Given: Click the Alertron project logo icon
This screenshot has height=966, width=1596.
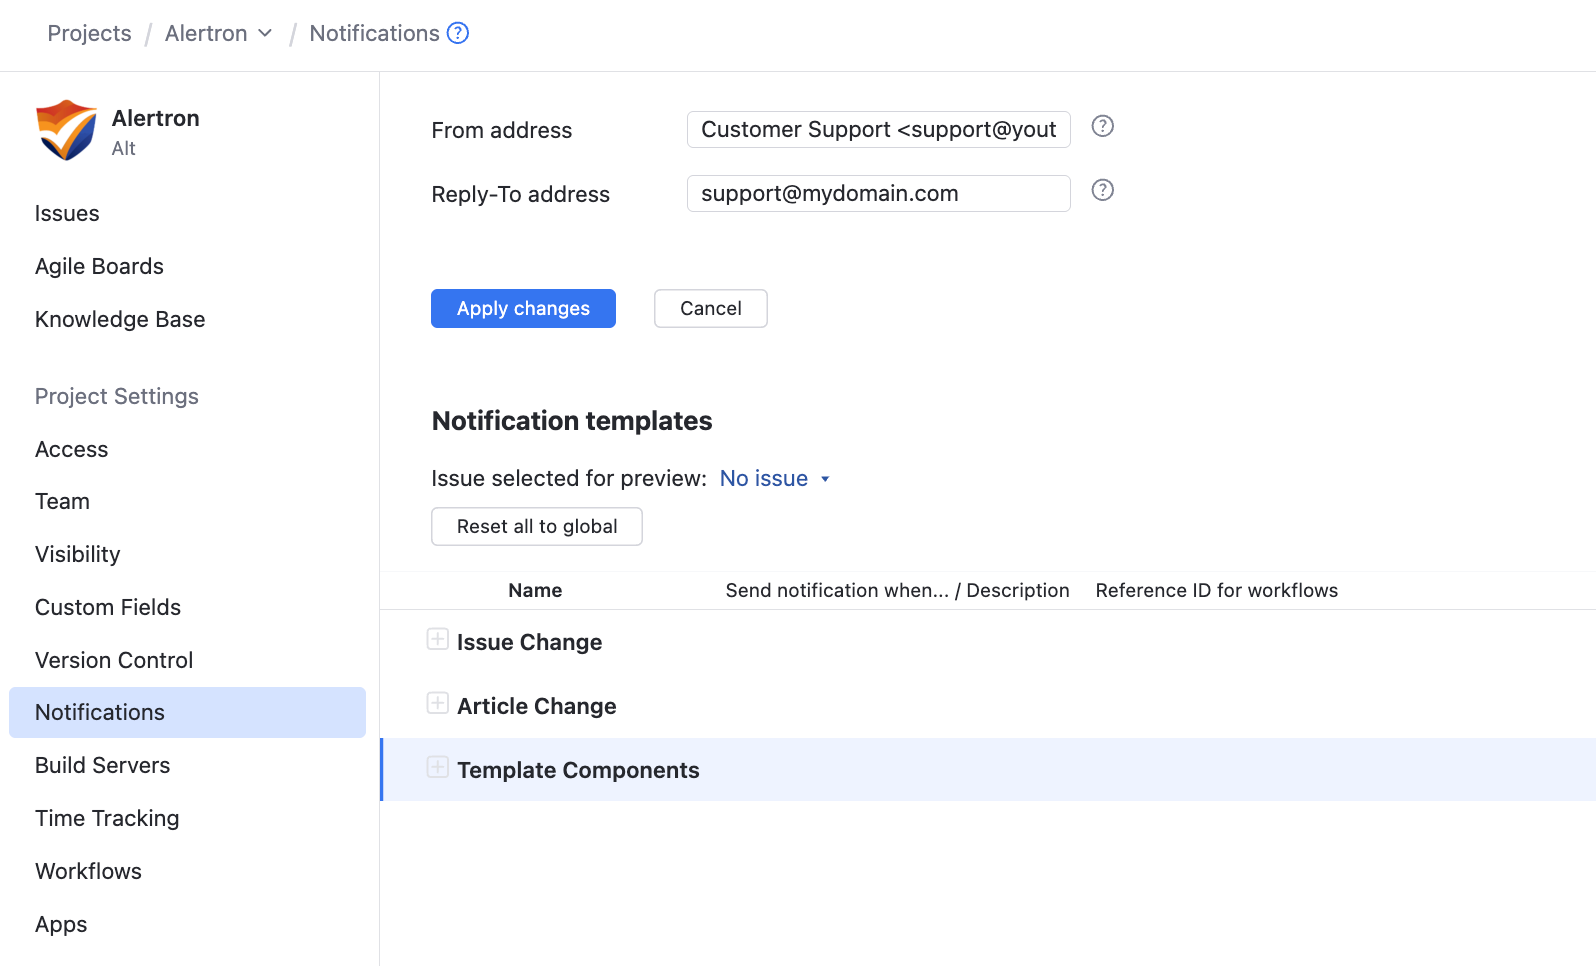Looking at the screenshot, I should (66, 130).
